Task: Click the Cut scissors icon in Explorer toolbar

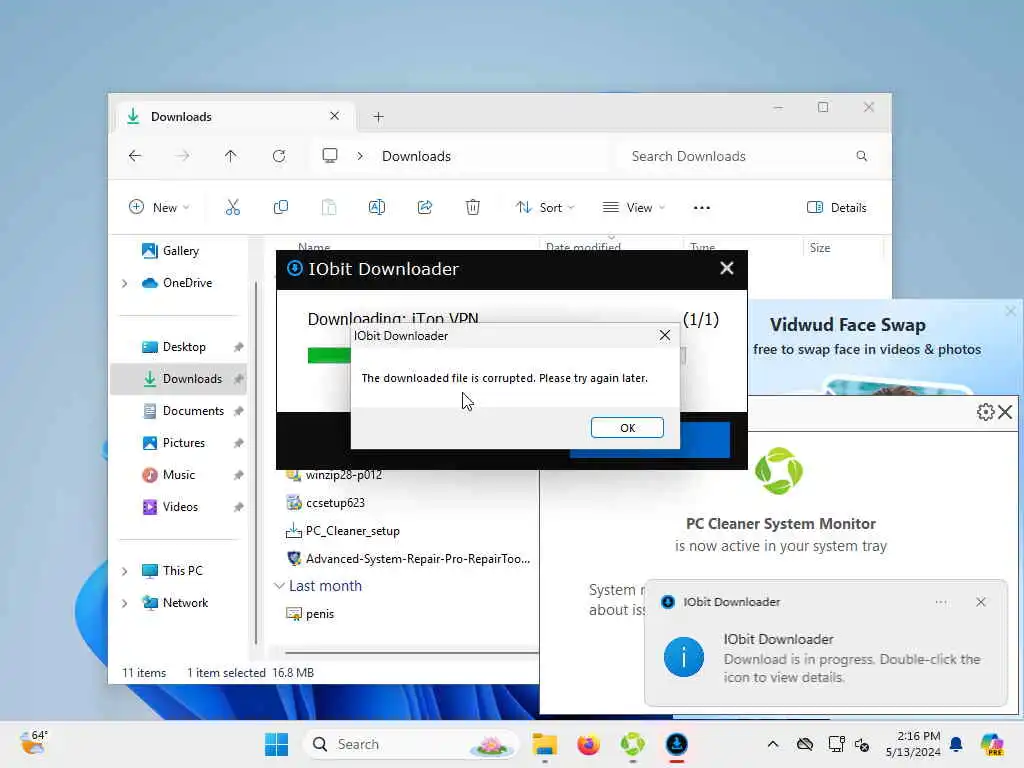Action: coord(232,208)
